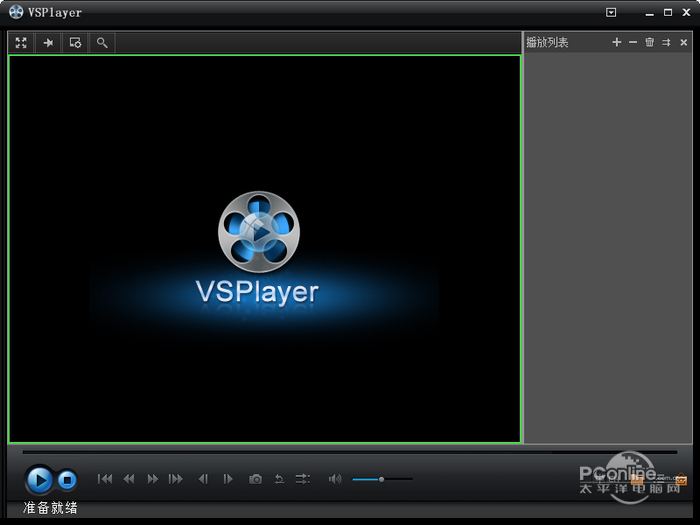Skip to the next file
This screenshot has height=525, width=700.
[x=176, y=479]
